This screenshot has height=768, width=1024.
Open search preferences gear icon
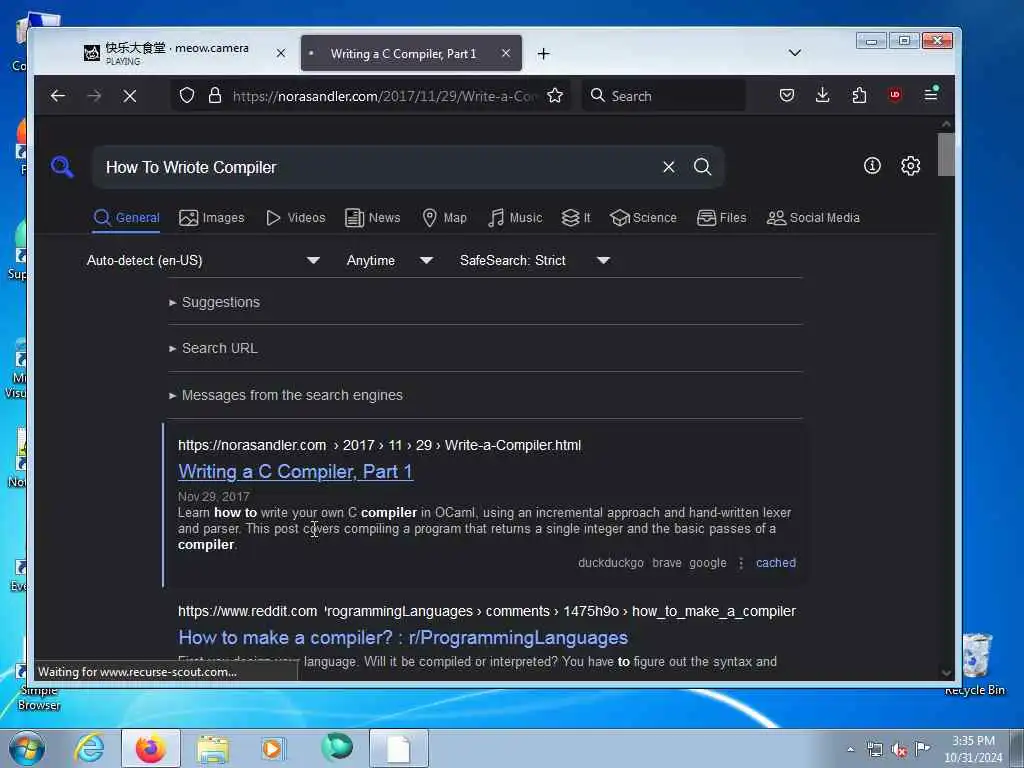pos(910,166)
